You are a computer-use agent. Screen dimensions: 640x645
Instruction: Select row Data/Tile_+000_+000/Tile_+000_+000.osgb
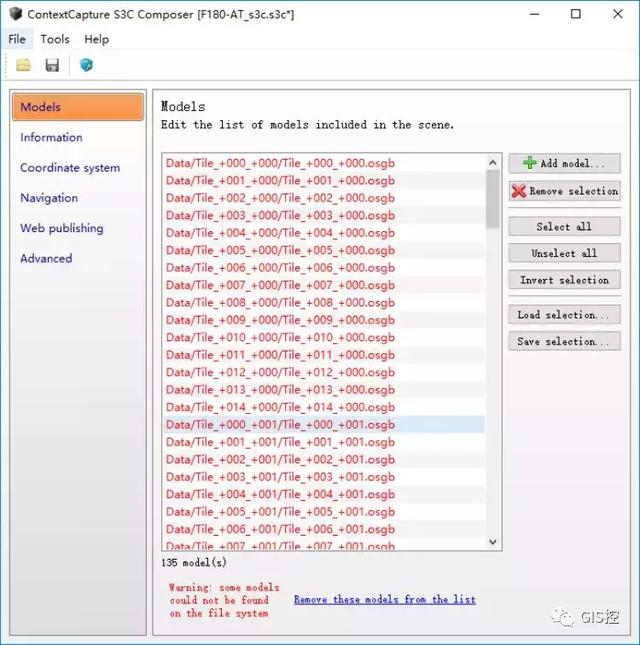pos(324,163)
